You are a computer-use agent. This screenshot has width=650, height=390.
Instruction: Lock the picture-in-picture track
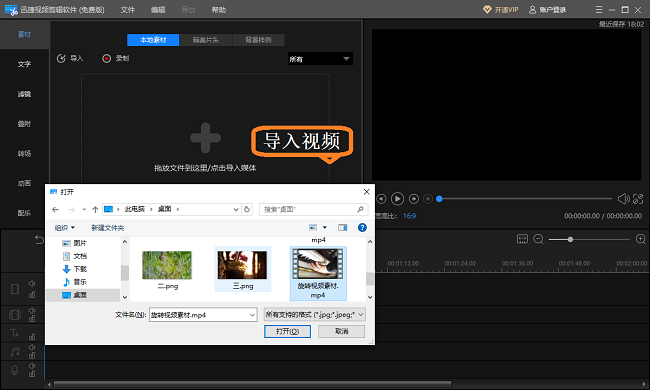[x=32, y=319]
